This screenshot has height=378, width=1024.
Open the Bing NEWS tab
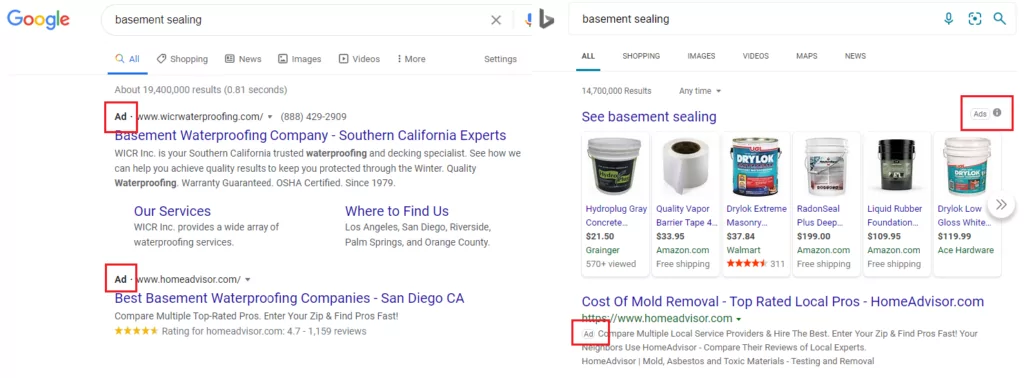coord(855,56)
